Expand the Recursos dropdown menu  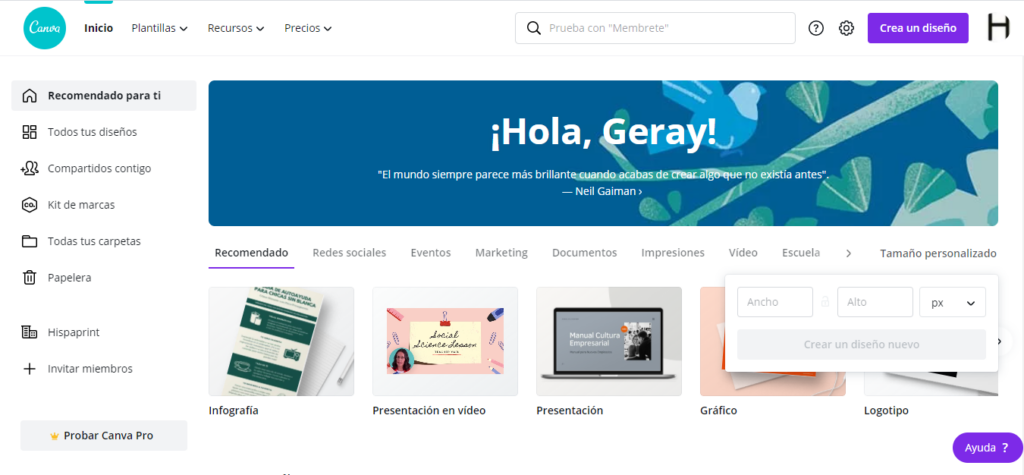[x=236, y=28]
